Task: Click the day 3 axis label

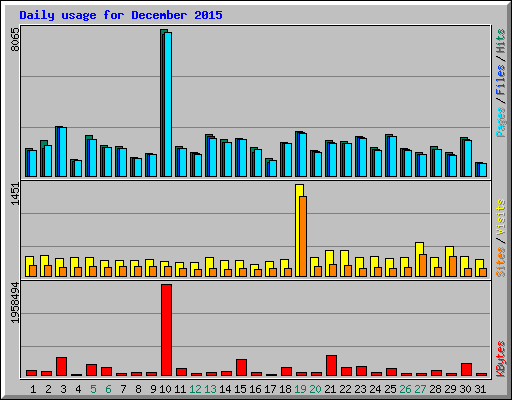Action: (63, 389)
